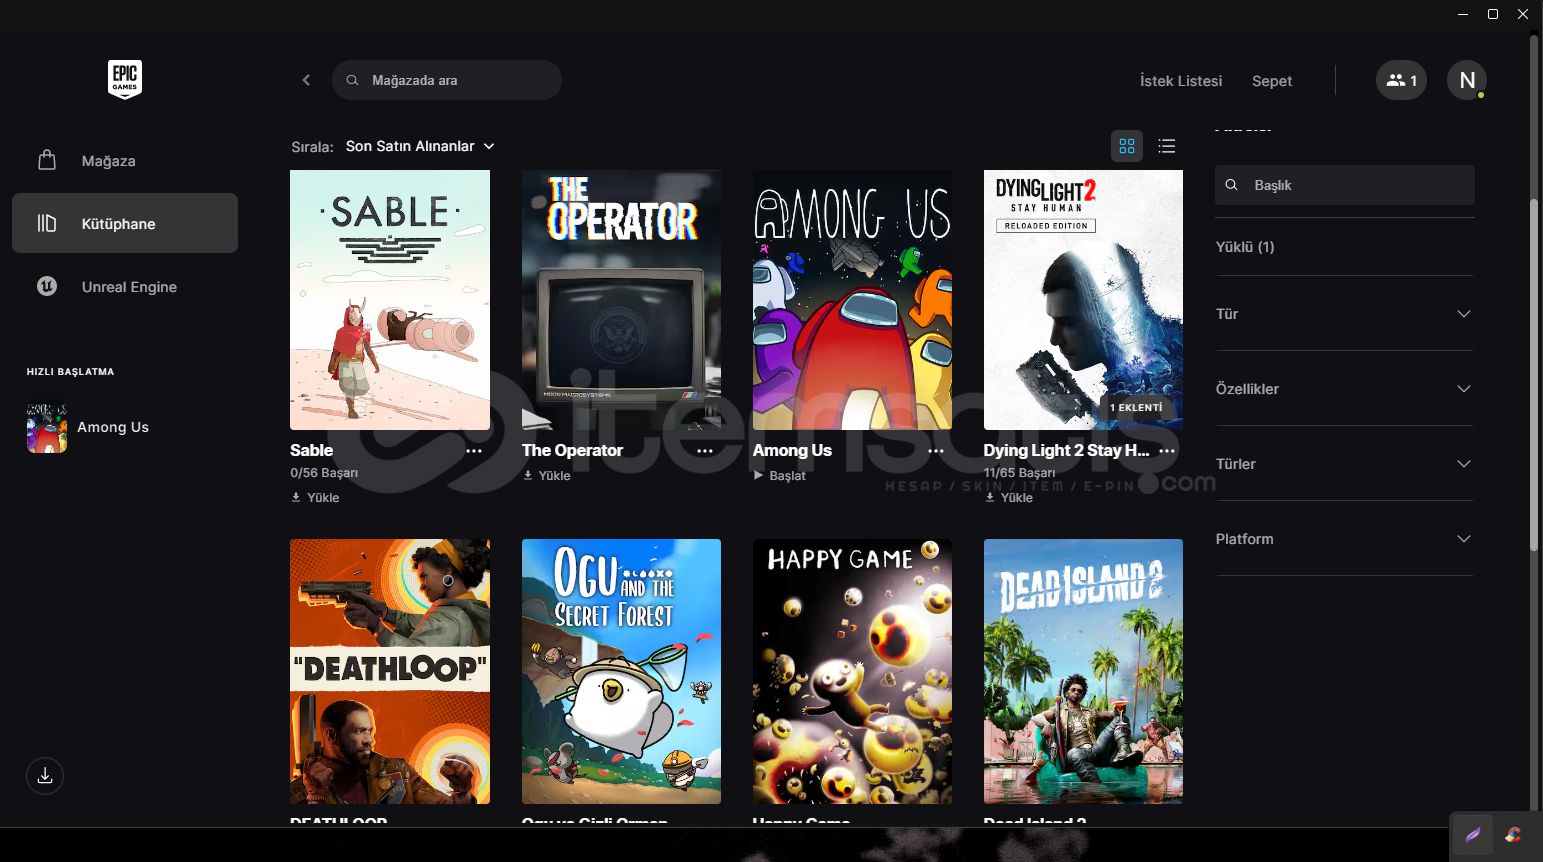
Task: Click Yükle under Dying Light 2
Action: [x=1009, y=497]
